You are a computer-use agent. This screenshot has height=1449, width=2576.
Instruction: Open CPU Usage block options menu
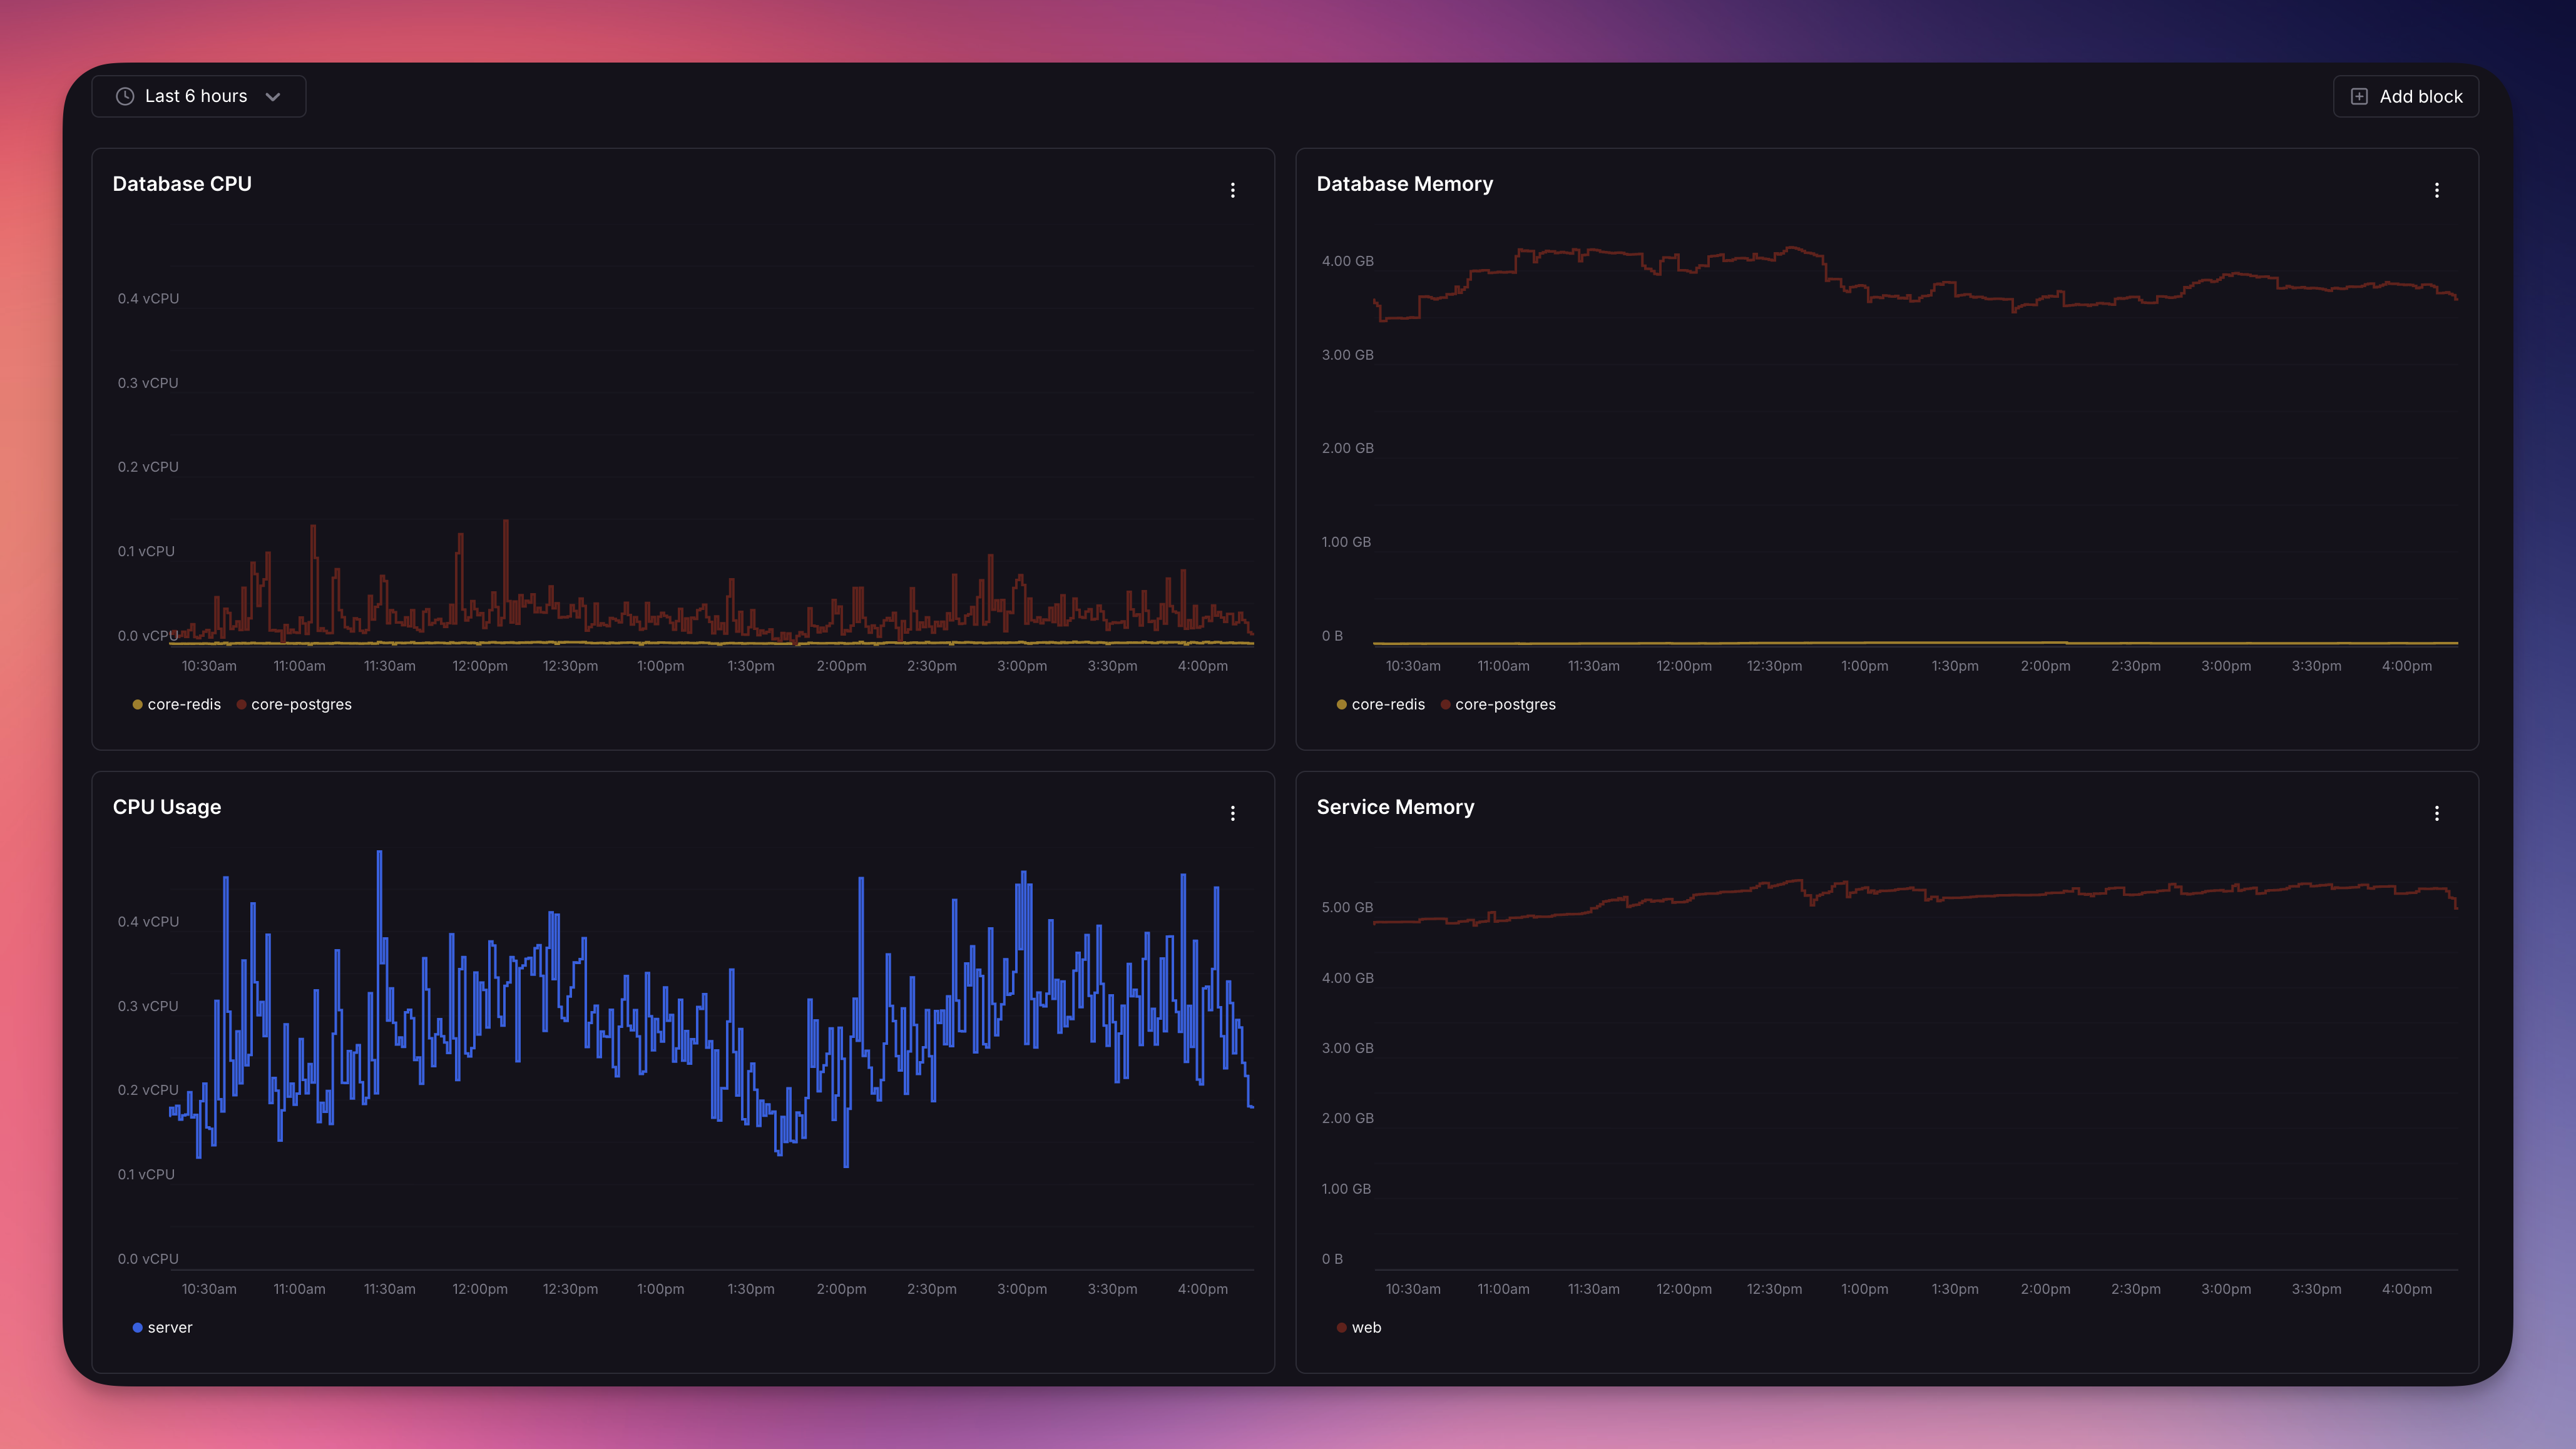(x=1232, y=813)
